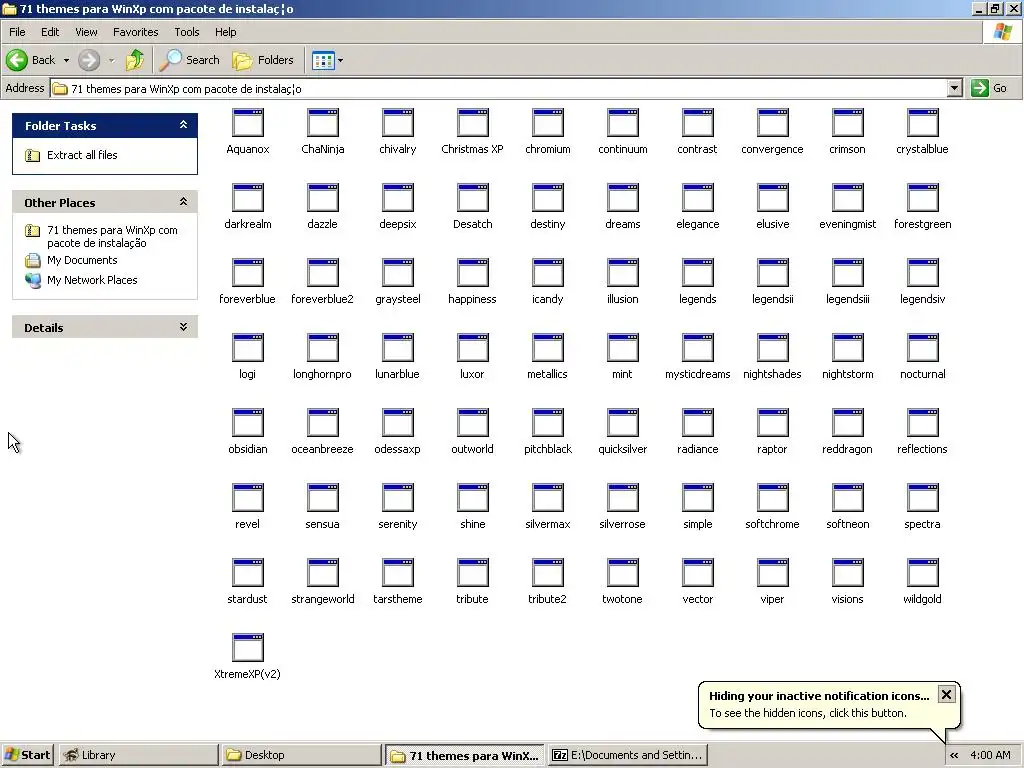Select the wildgold theme file

[922, 583]
